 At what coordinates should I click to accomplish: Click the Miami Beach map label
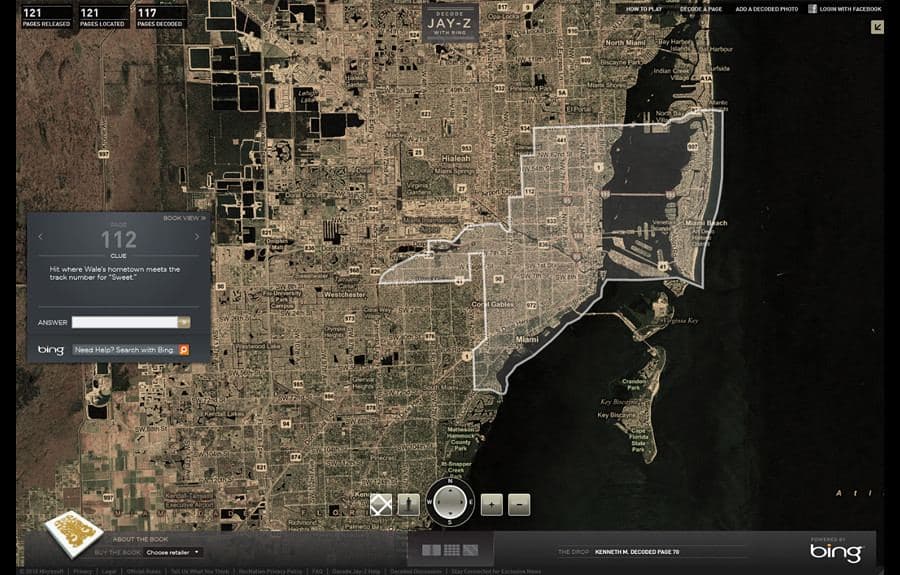(706, 223)
